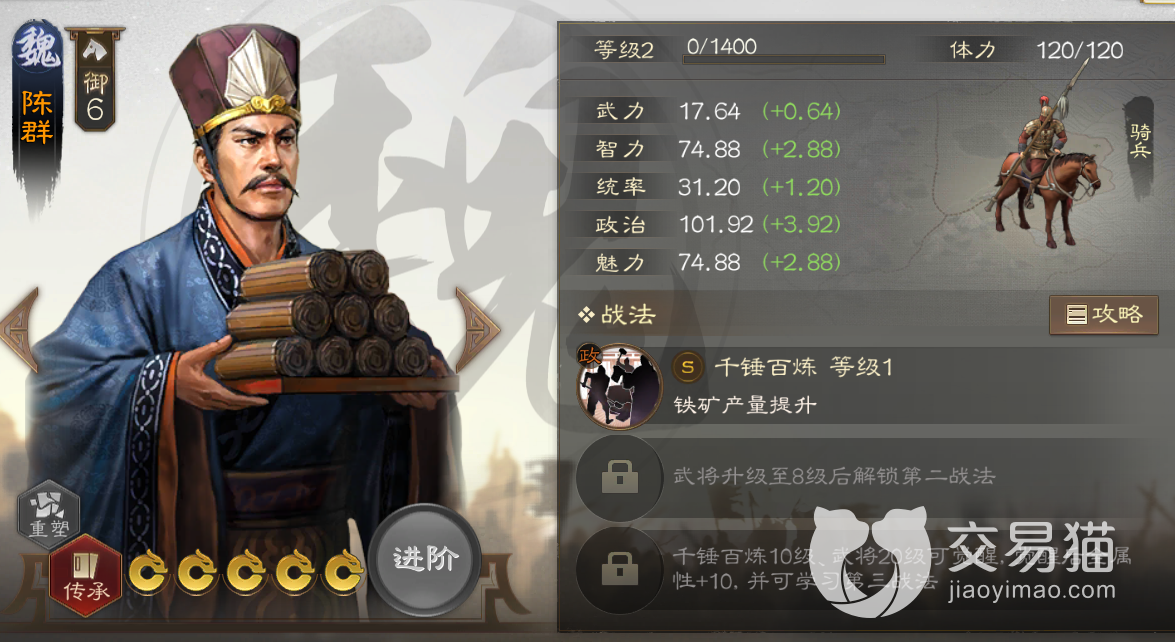
Task: Click the experience progress bar
Action: [x=784, y=58]
